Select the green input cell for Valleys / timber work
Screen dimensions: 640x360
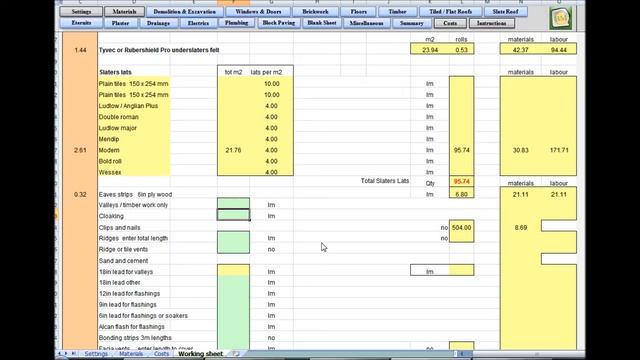pyautogui.click(x=233, y=204)
